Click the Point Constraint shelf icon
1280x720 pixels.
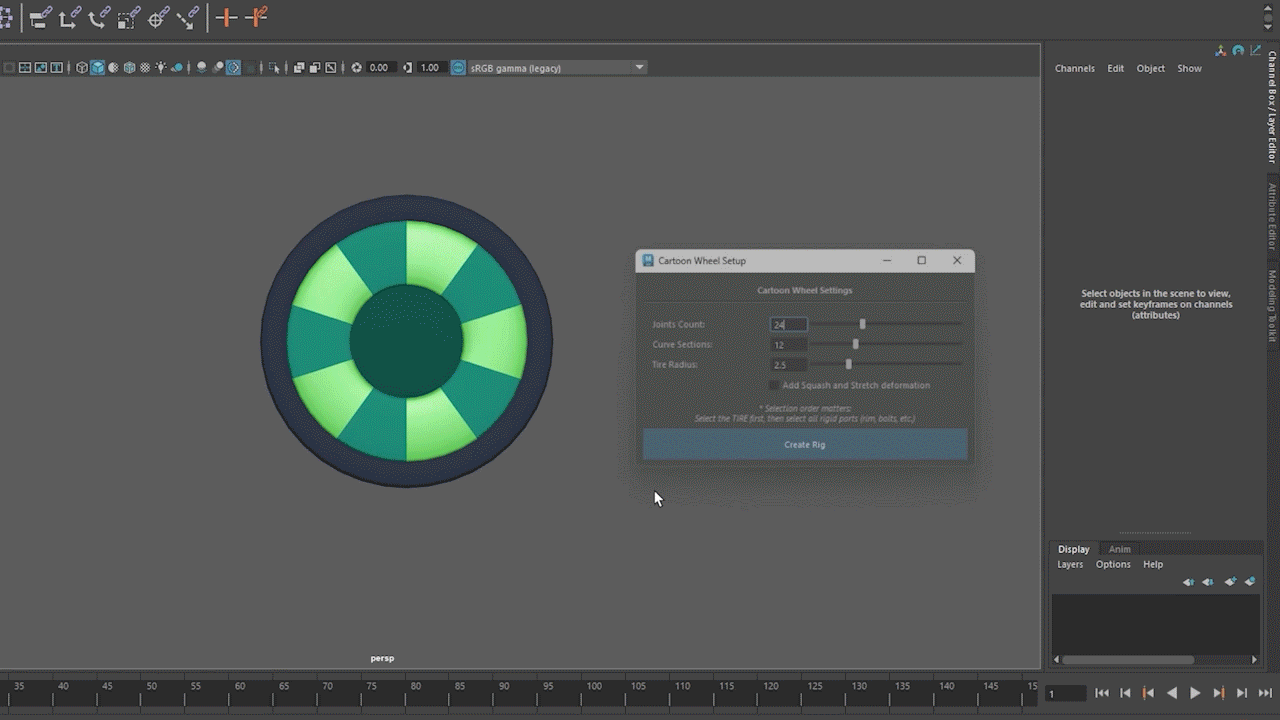point(69,17)
